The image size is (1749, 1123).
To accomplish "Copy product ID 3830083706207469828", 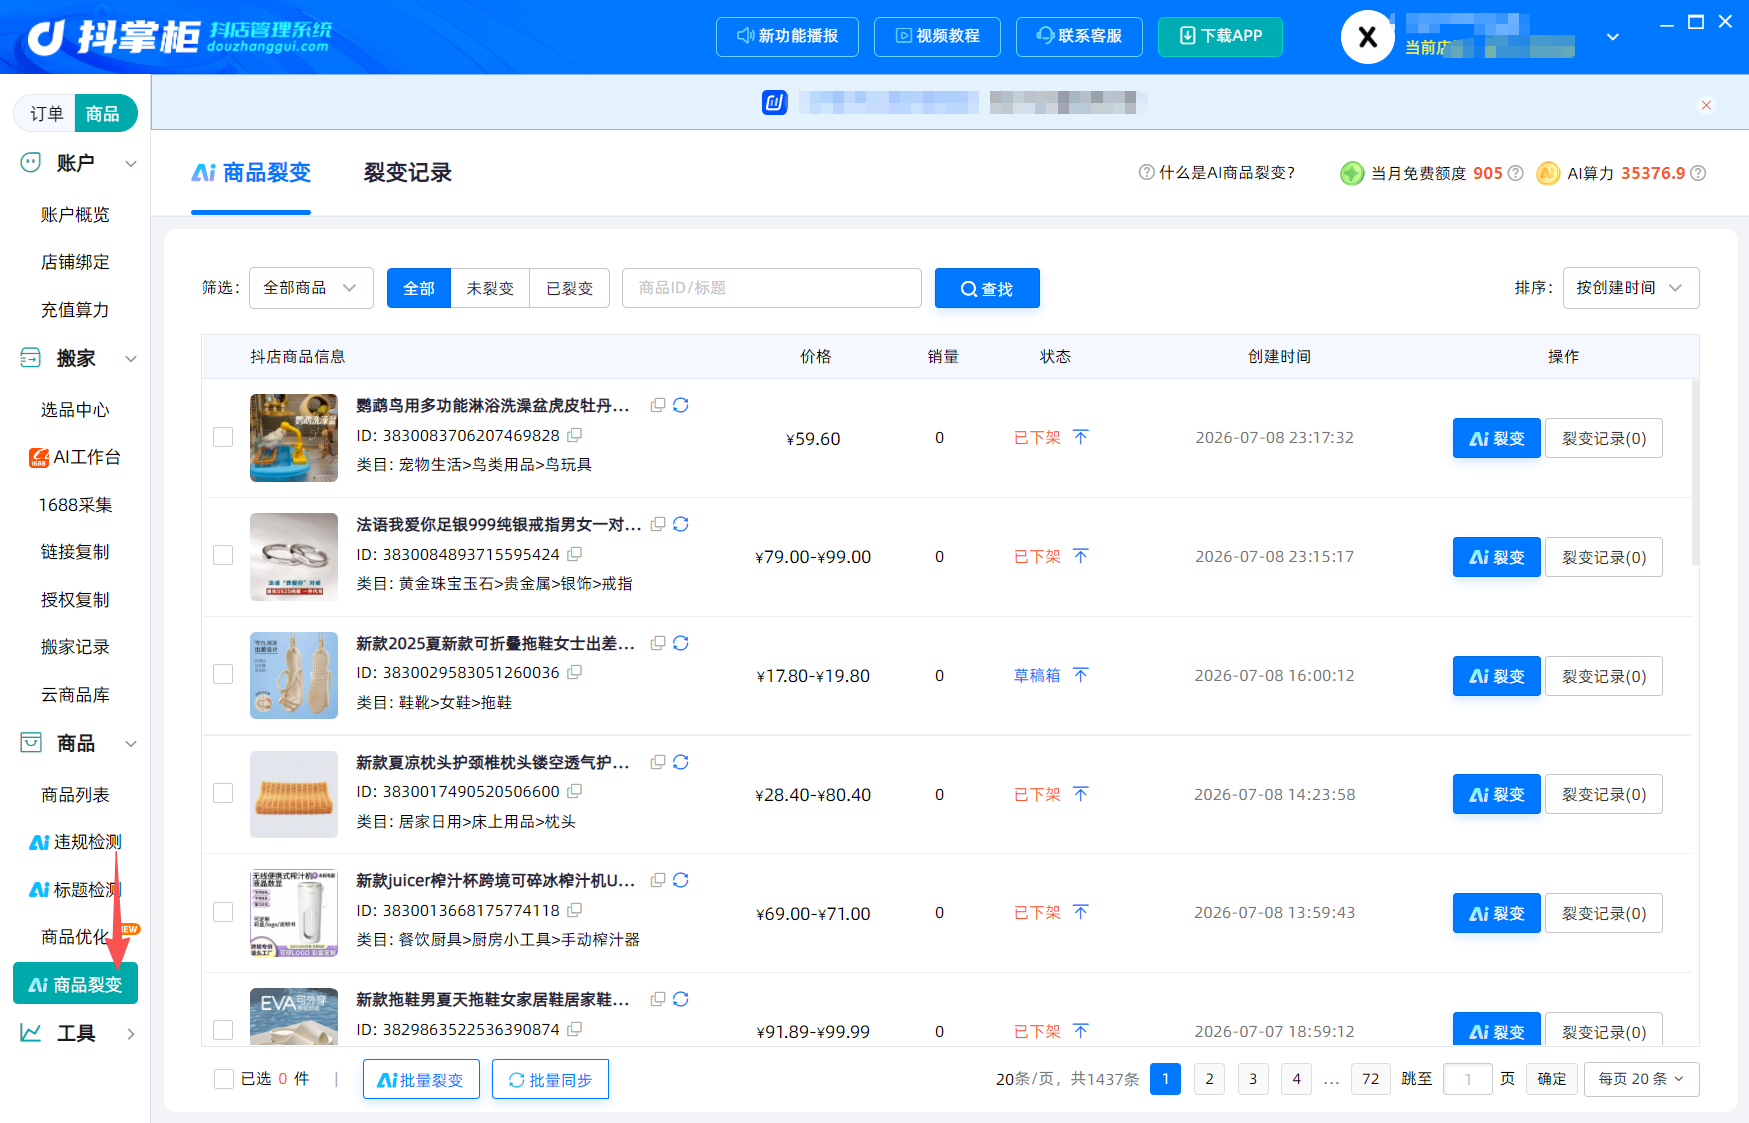I will click(x=575, y=435).
